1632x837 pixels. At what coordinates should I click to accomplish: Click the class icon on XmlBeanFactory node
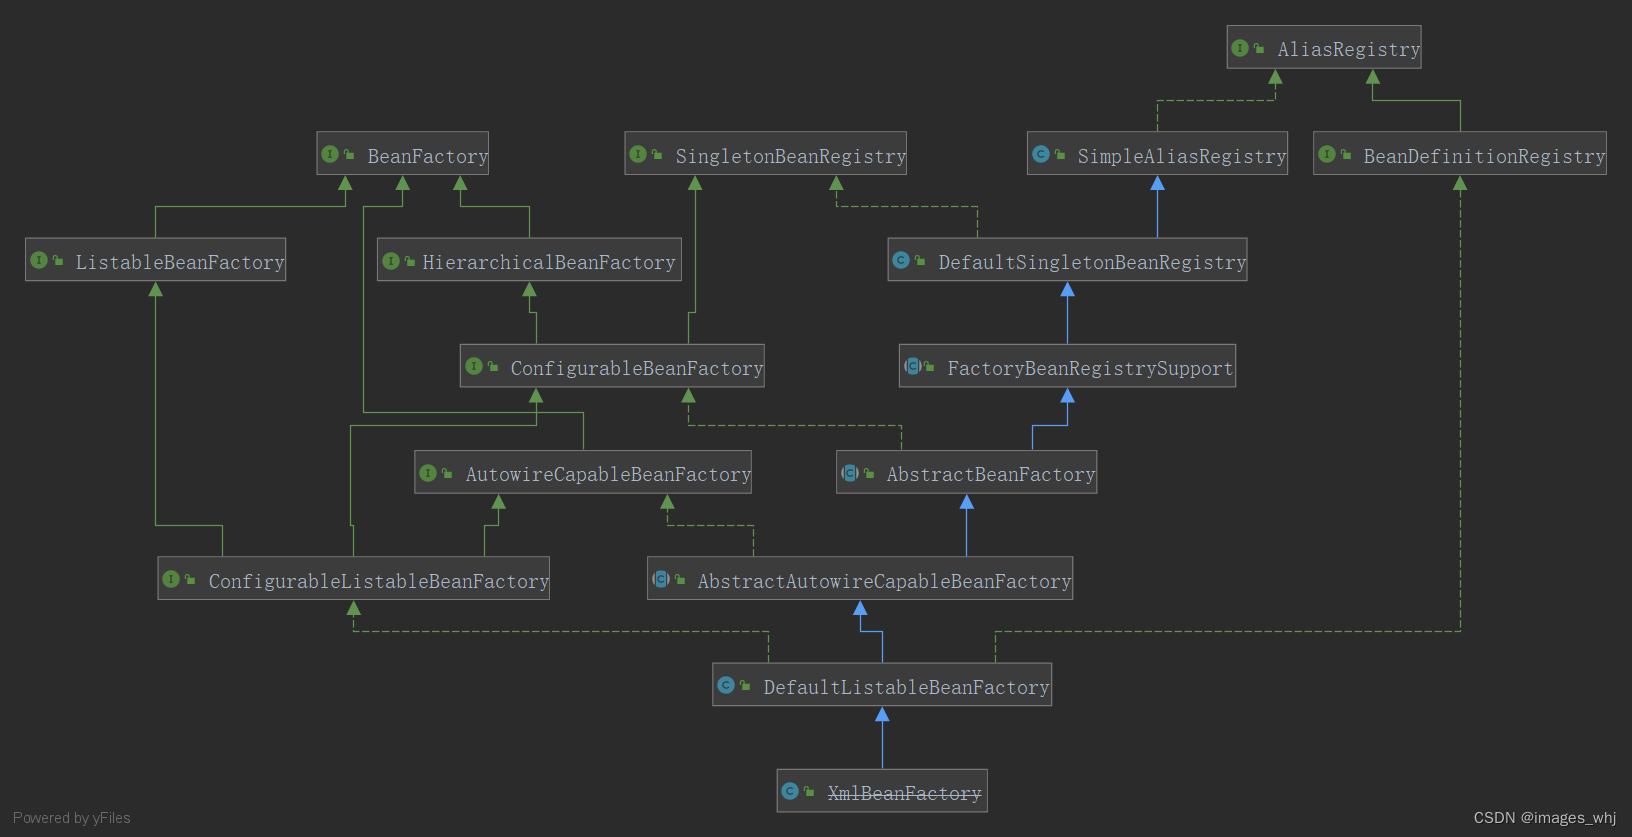(790, 791)
